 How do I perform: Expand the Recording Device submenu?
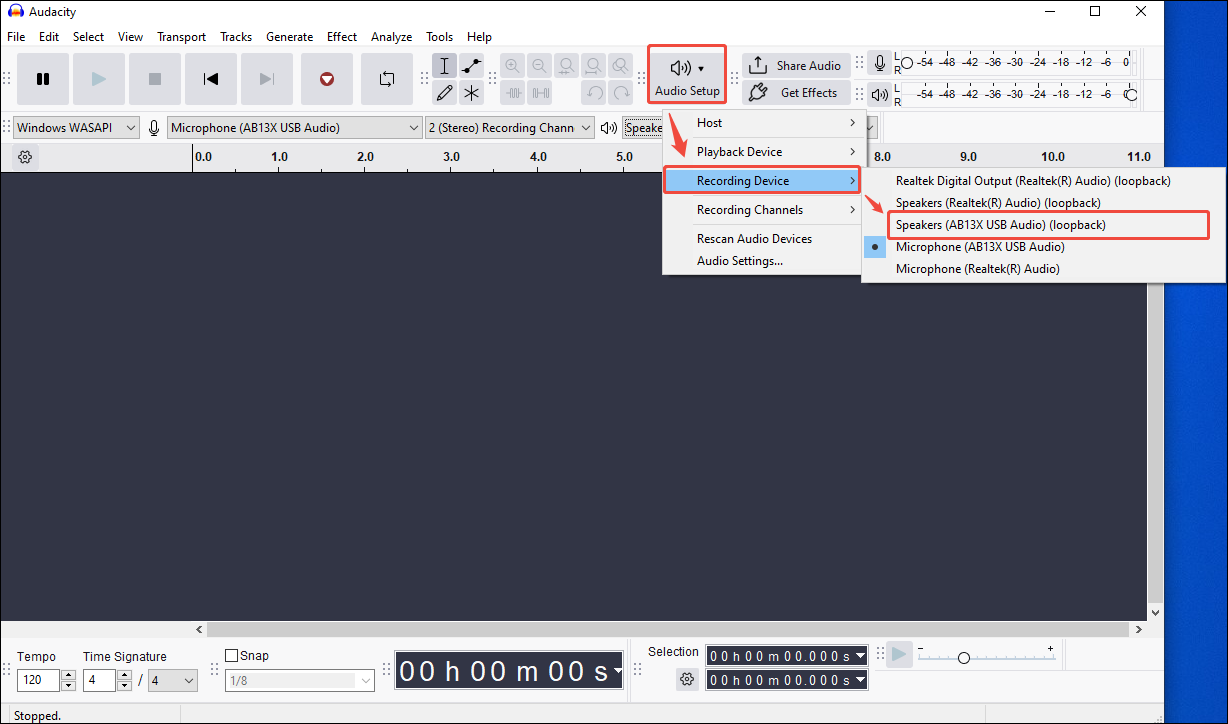click(764, 181)
